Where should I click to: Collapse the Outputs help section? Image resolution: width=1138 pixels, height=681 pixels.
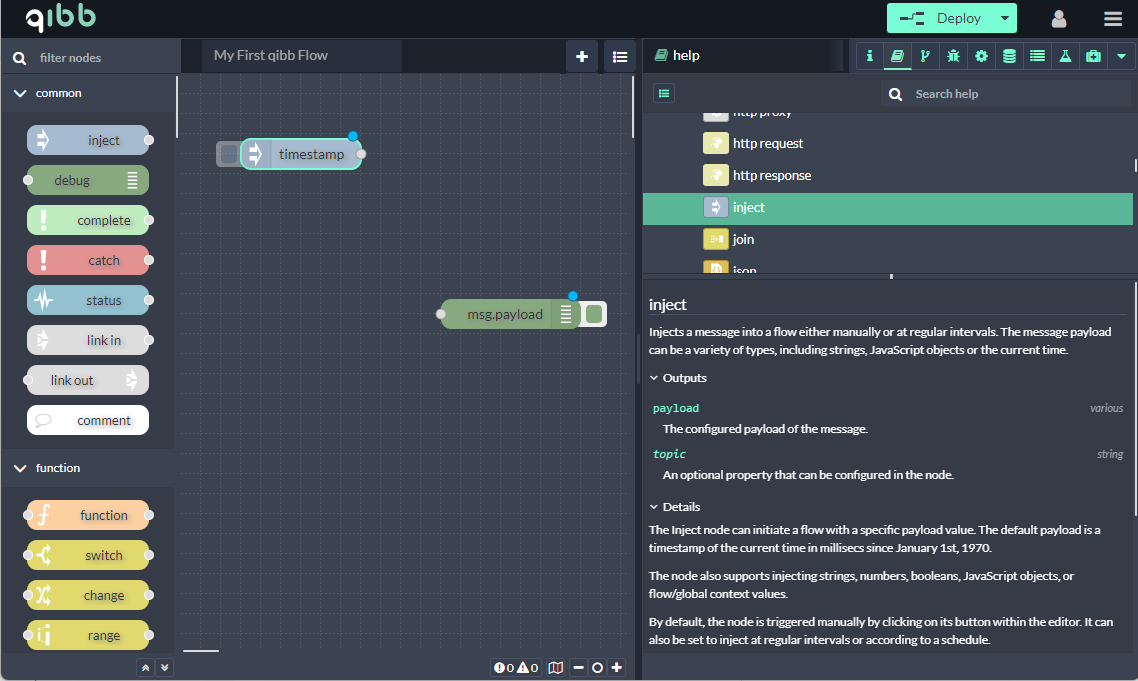(x=678, y=378)
